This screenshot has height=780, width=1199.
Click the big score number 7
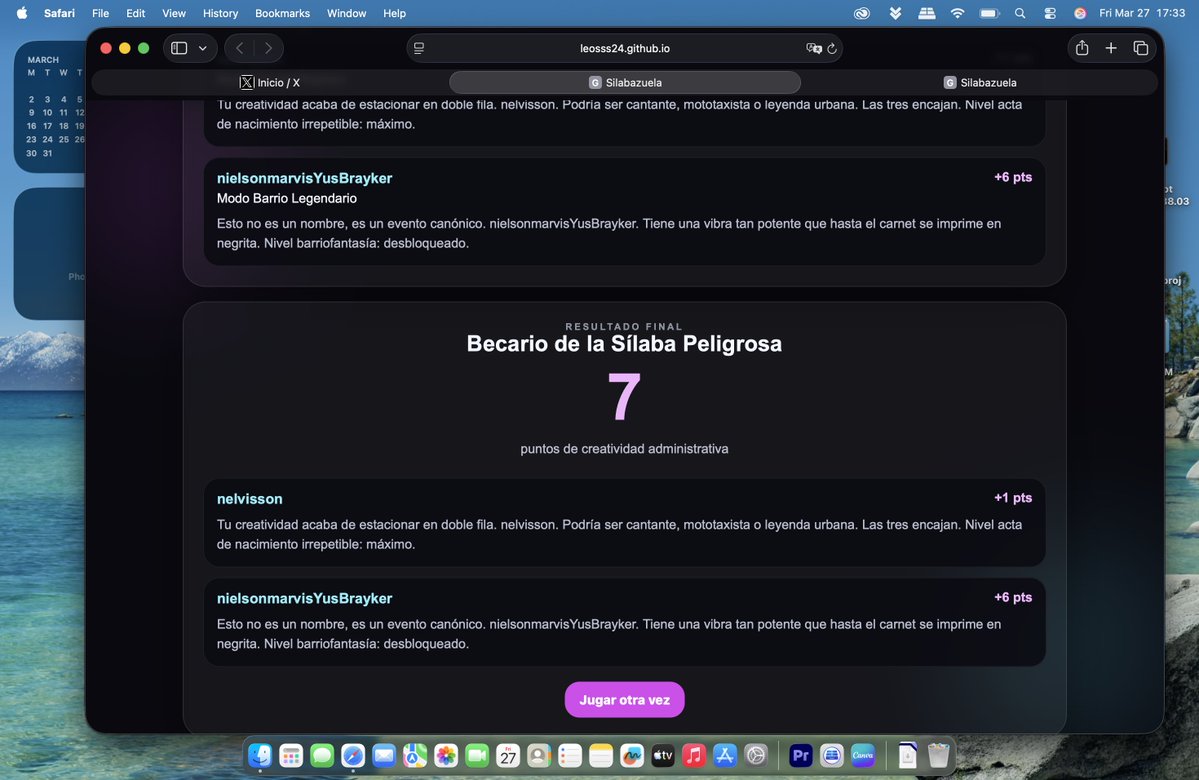[624, 396]
